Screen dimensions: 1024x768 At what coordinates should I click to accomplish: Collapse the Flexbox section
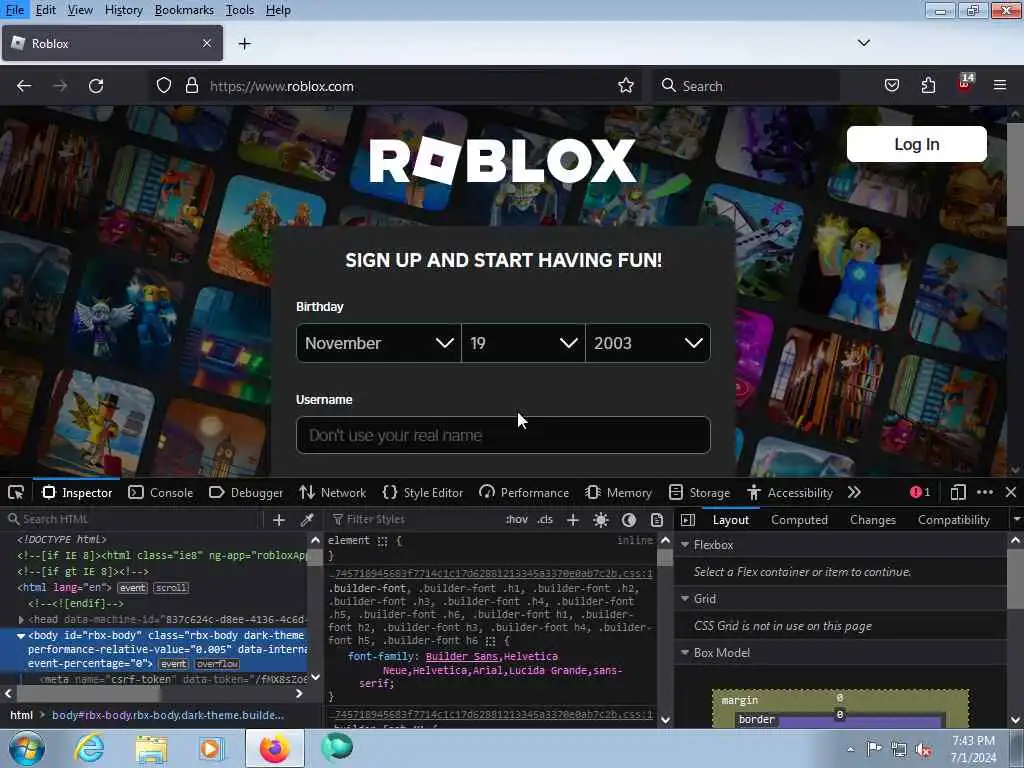(x=685, y=545)
